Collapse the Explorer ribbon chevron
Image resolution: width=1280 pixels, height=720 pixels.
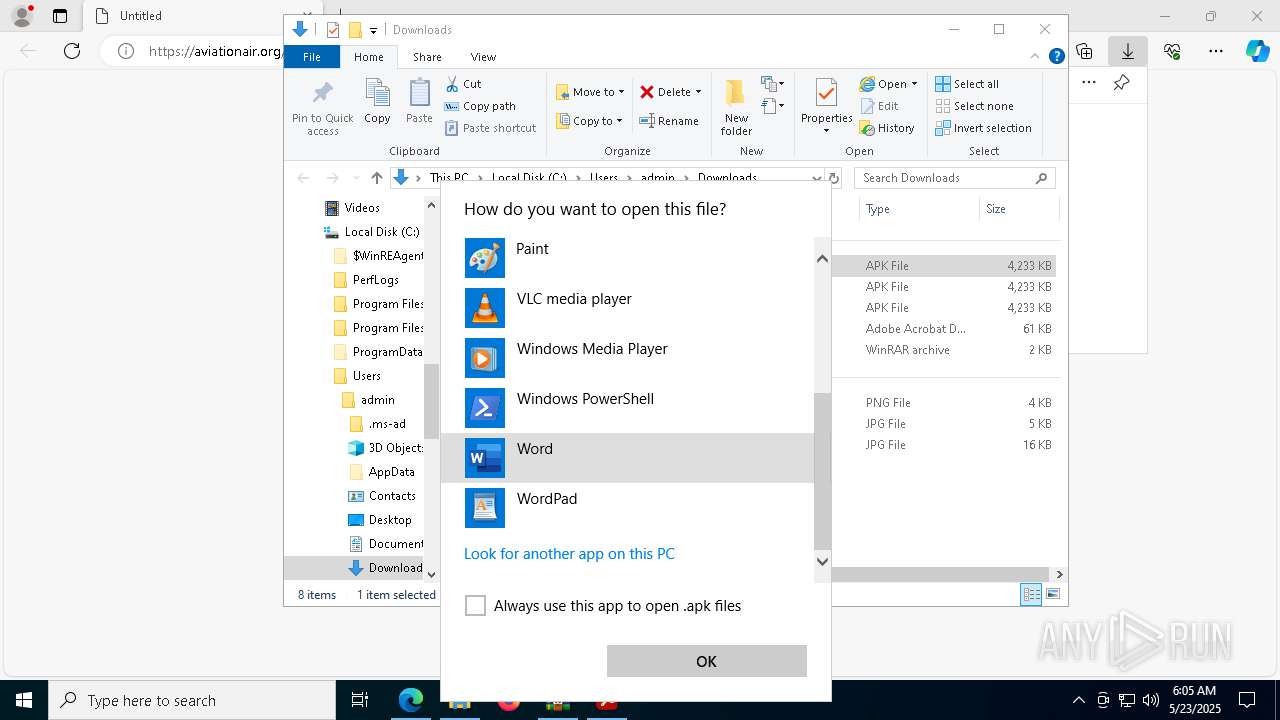(x=1036, y=57)
